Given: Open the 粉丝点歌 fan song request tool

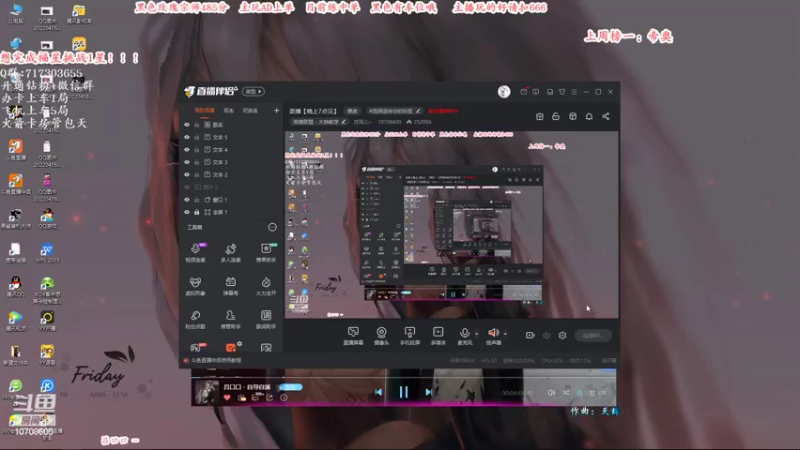Looking at the screenshot, I should 195,319.
